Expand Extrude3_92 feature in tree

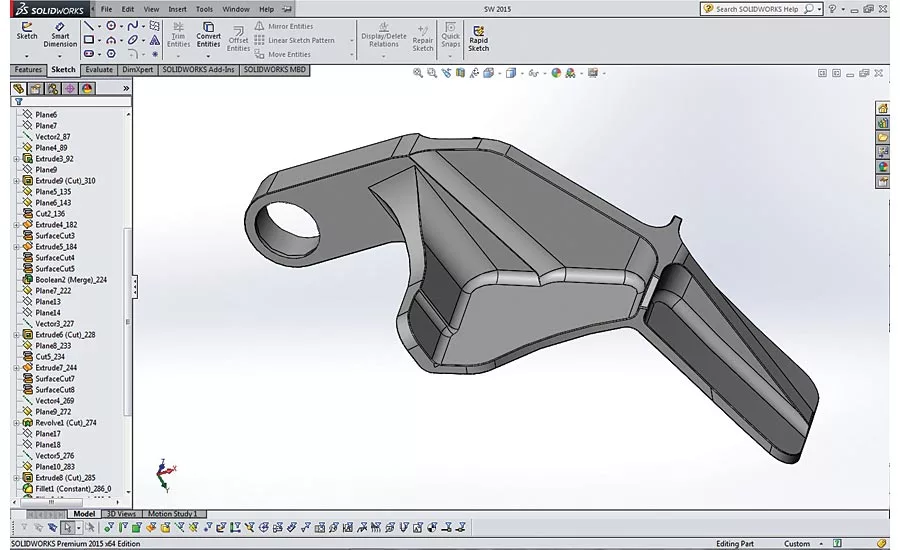point(17,159)
